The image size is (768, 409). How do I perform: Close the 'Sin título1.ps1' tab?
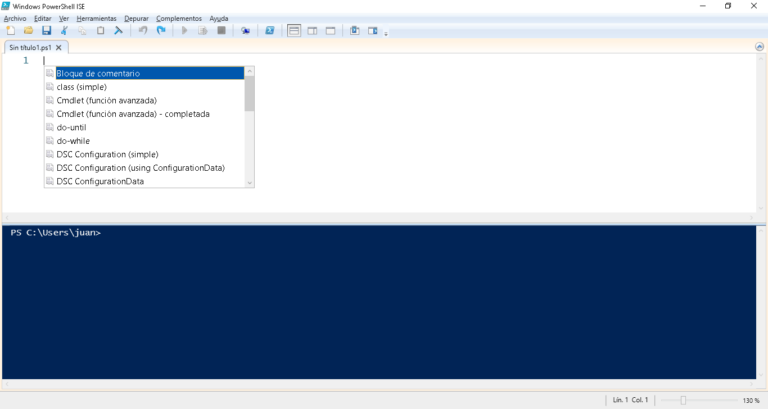[x=59, y=47]
